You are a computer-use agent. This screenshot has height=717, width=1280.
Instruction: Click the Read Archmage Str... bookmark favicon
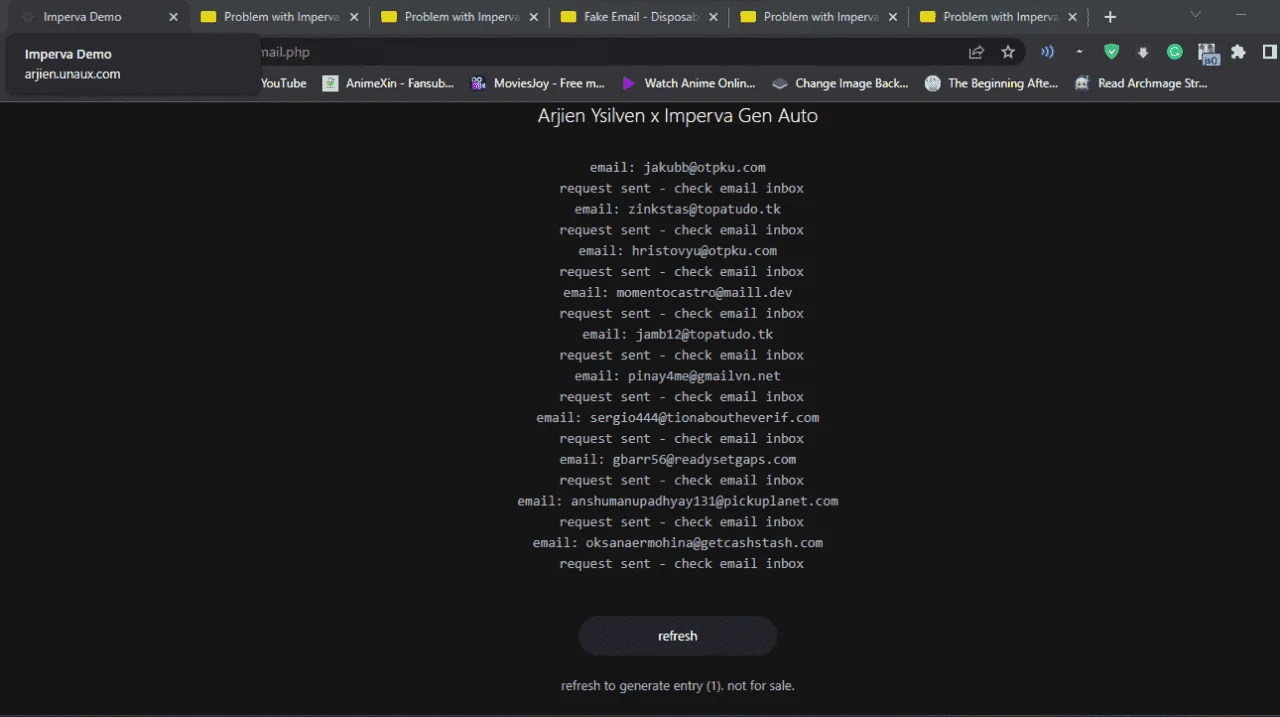[1082, 83]
